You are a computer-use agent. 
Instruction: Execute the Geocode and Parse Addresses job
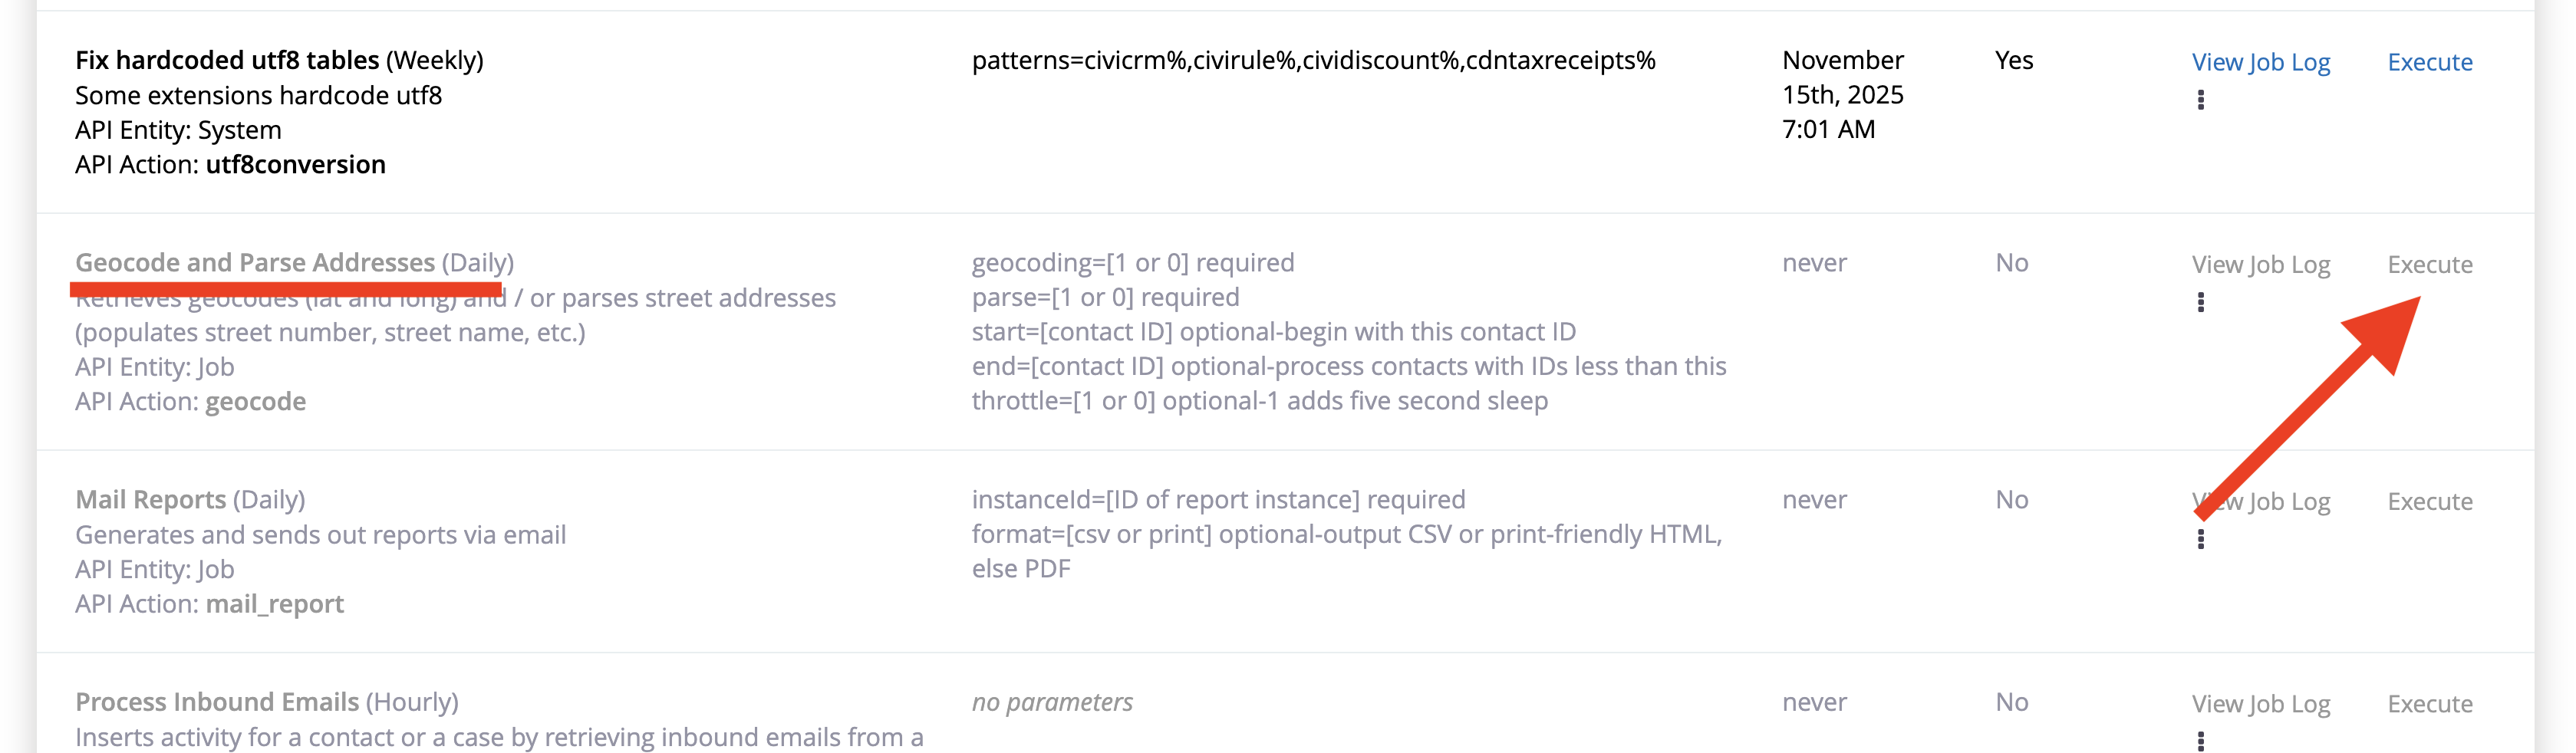tap(2429, 265)
